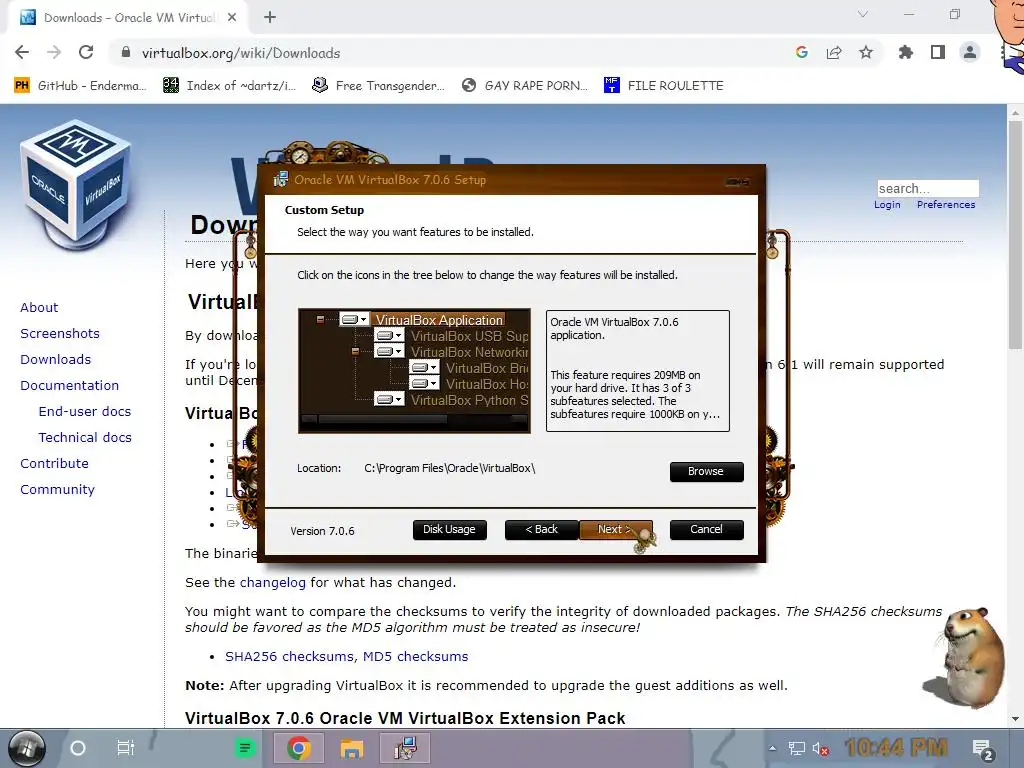The image size is (1024, 768).
Task: Cancel the VirtualBox setup
Action: pos(706,530)
